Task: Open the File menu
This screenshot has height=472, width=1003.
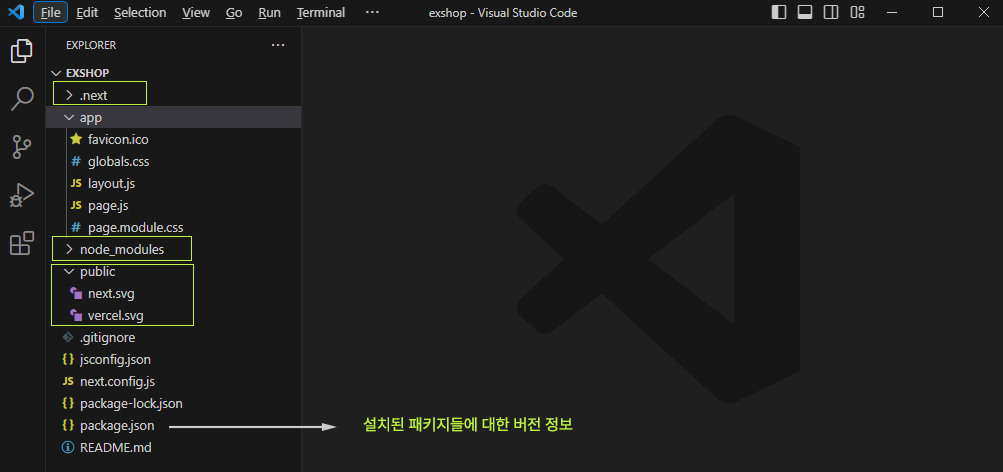Action: click(x=51, y=13)
